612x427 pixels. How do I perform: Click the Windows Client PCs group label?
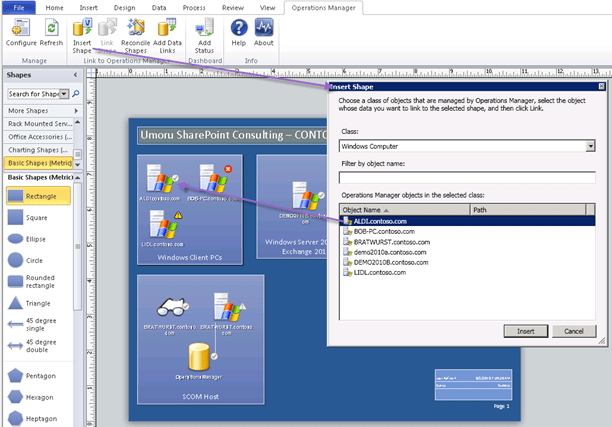[190, 257]
